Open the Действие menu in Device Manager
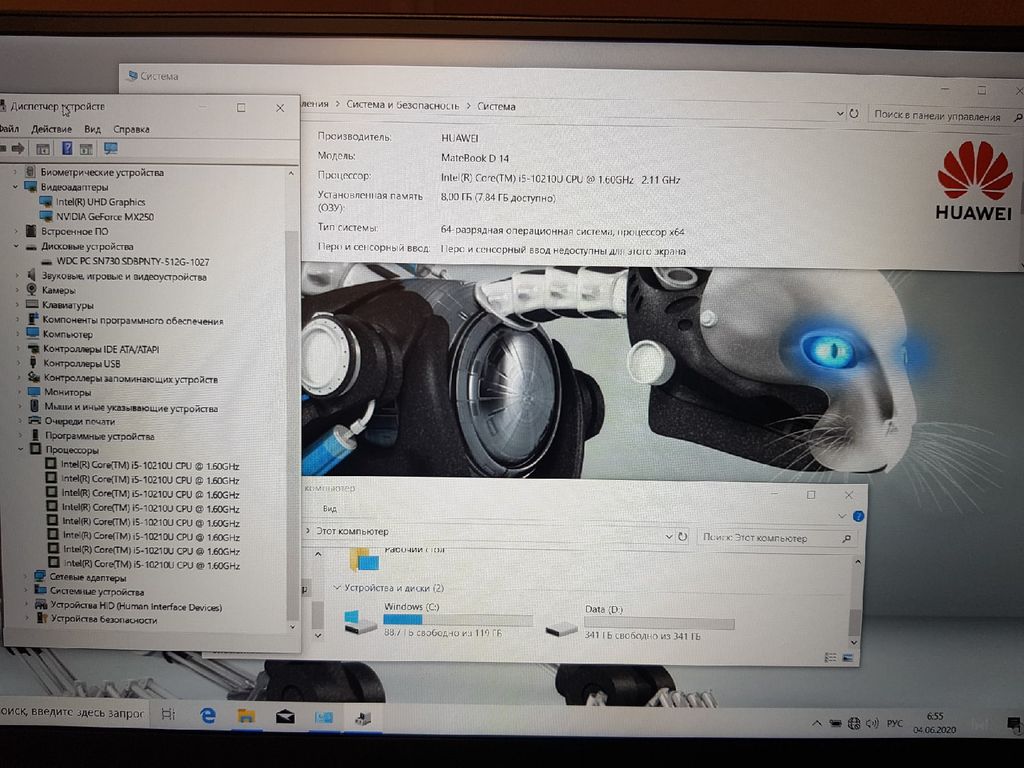Screen dimensions: 1024x768 [x=52, y=129]
